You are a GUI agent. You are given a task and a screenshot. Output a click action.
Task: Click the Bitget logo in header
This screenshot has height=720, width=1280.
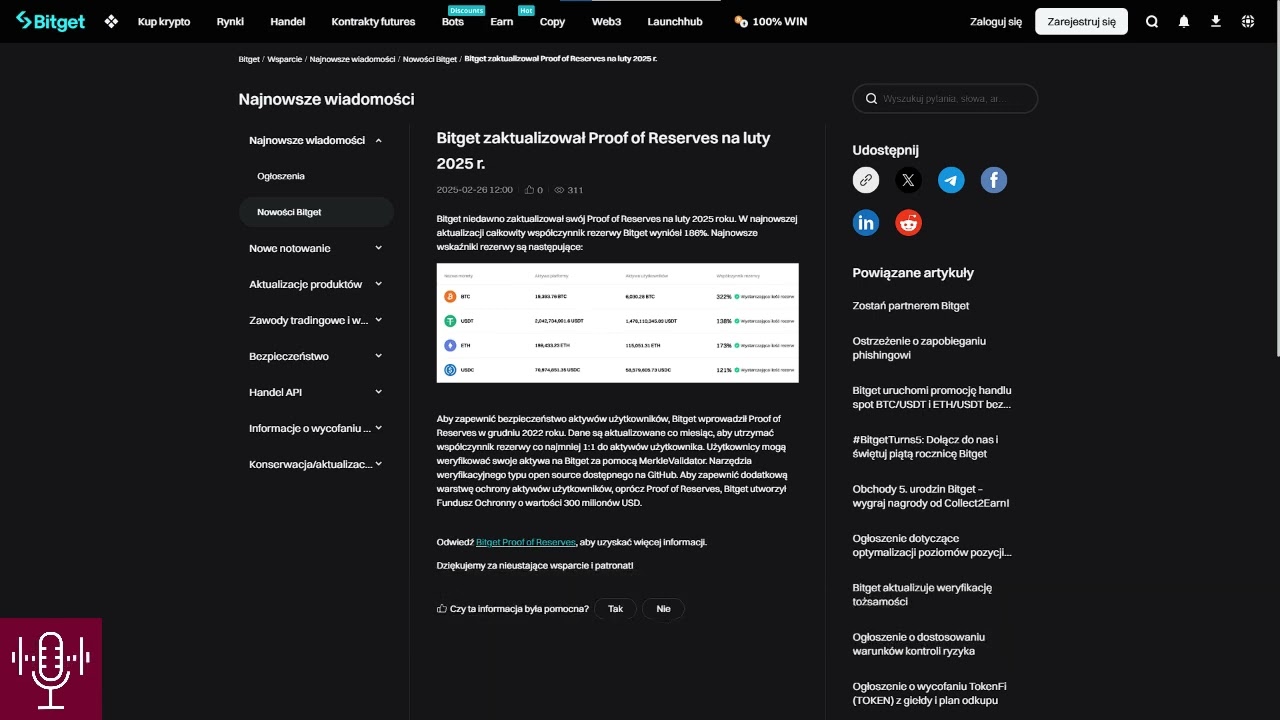point(50,21)
